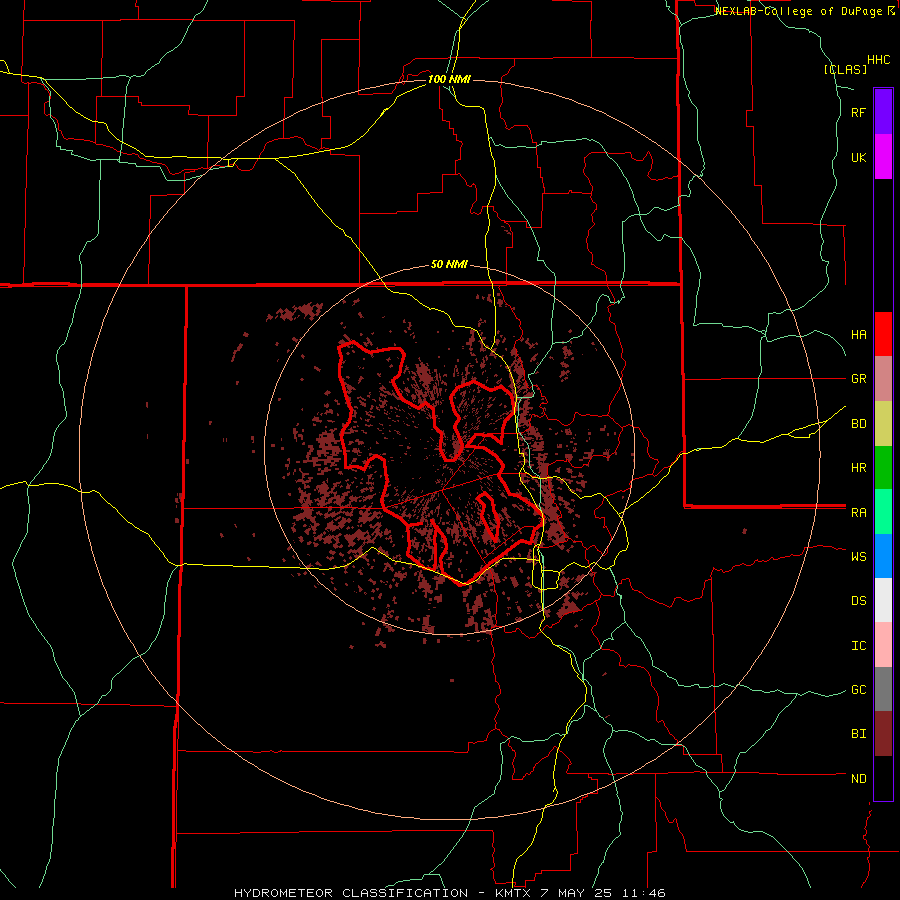Click the IC legend label
This screenshot has height=900, width=900.
859,645
